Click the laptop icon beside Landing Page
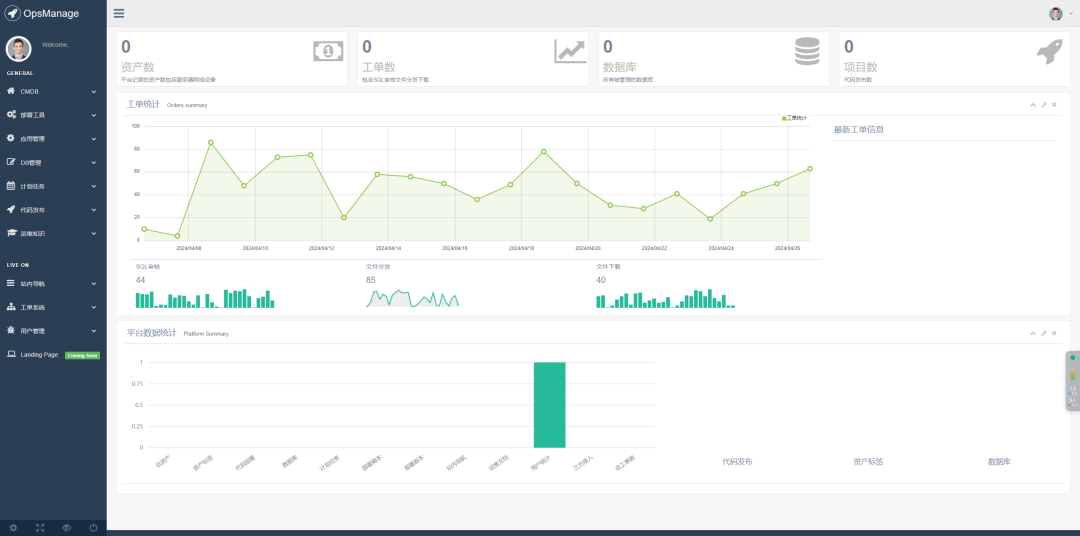 (11, 354)
